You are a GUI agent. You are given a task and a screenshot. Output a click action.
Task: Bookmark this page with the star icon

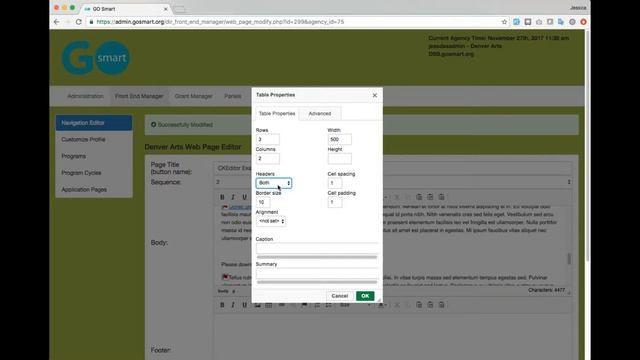504,22
